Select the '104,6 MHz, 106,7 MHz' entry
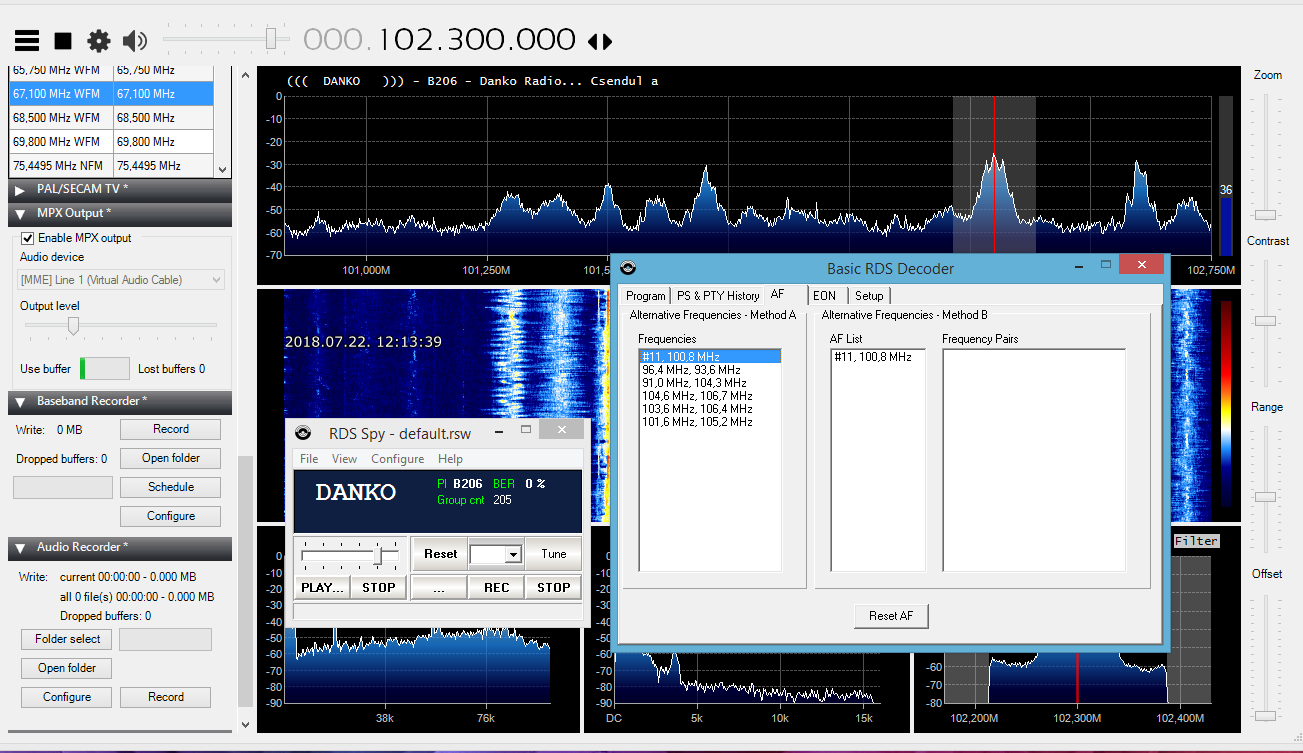This screenshot has height=753, width=1303. tap(710, 396)
